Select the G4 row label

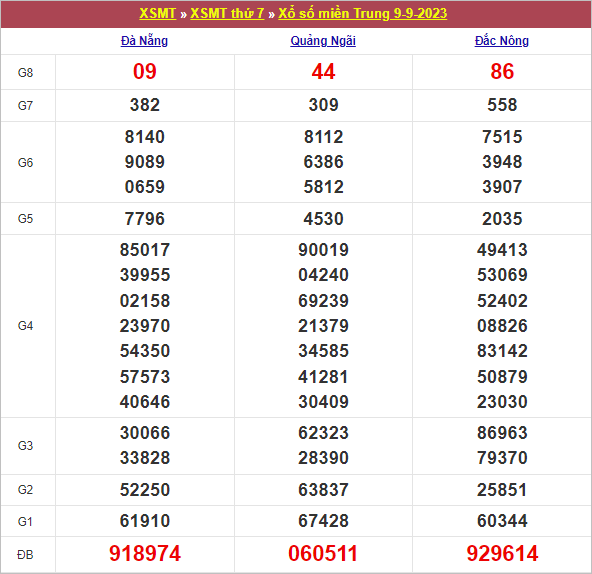point(25,326)
